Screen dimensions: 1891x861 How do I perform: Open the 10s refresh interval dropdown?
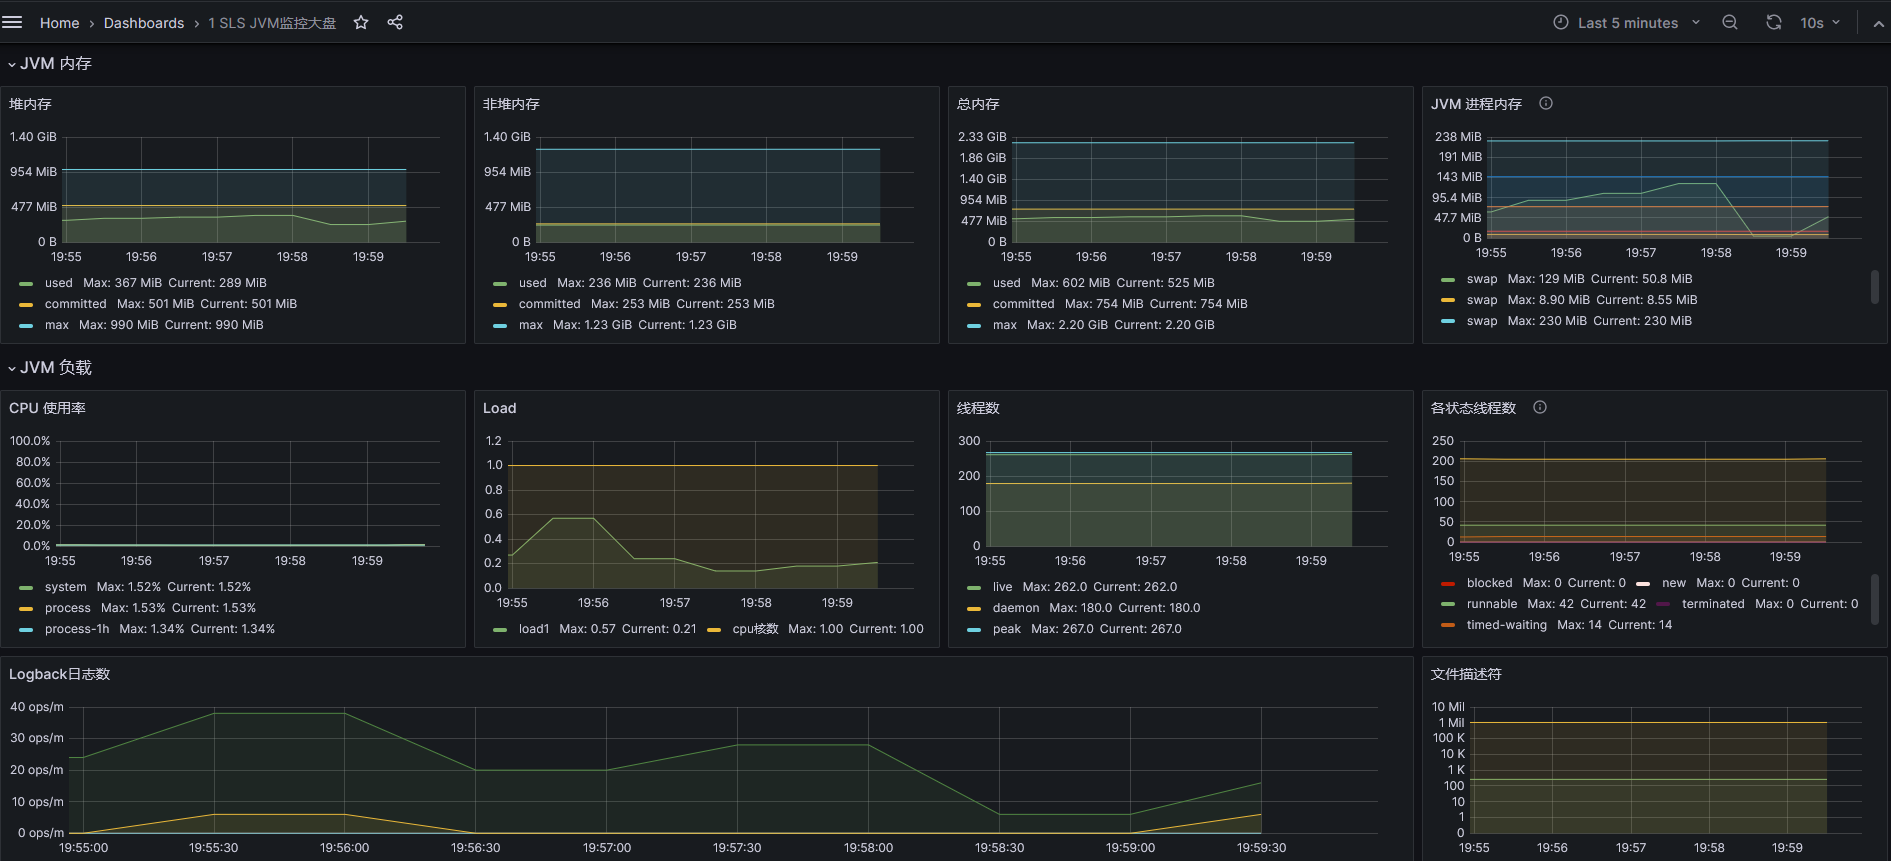point(1820,22)
